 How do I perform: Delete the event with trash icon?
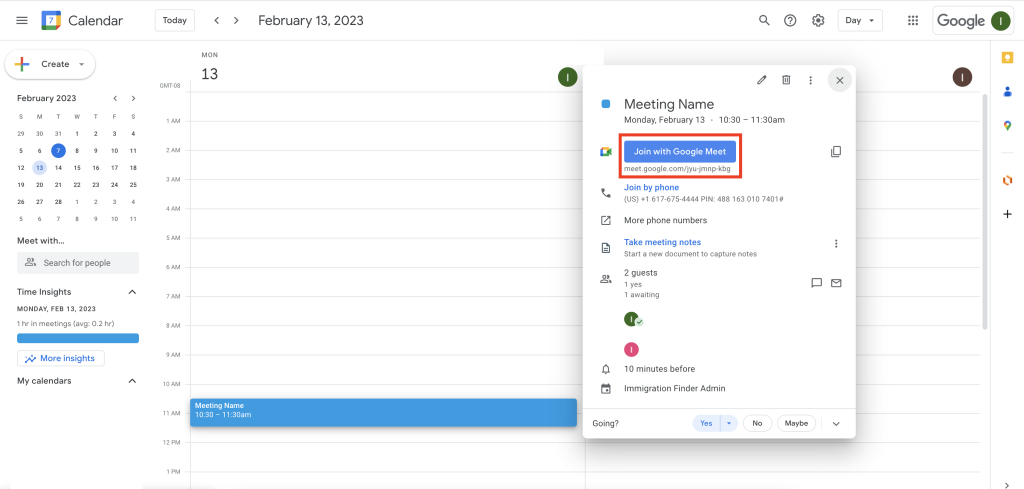coord(786,80)
